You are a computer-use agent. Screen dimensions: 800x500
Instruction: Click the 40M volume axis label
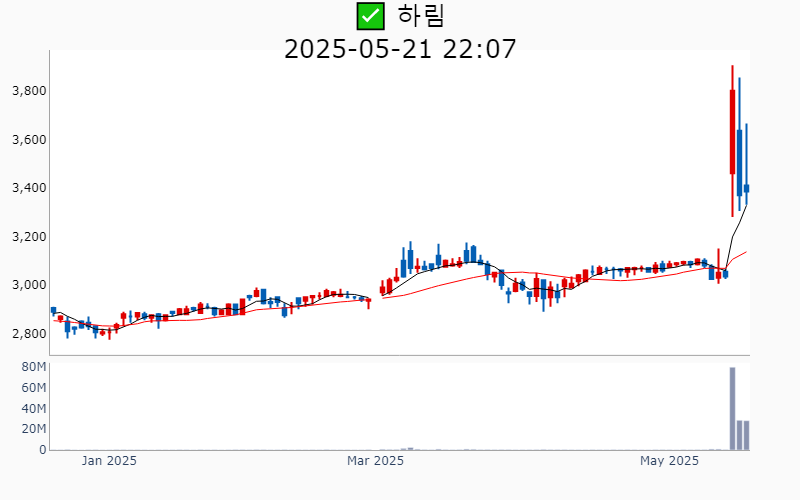pyautogui.click(x=34, y=409)
